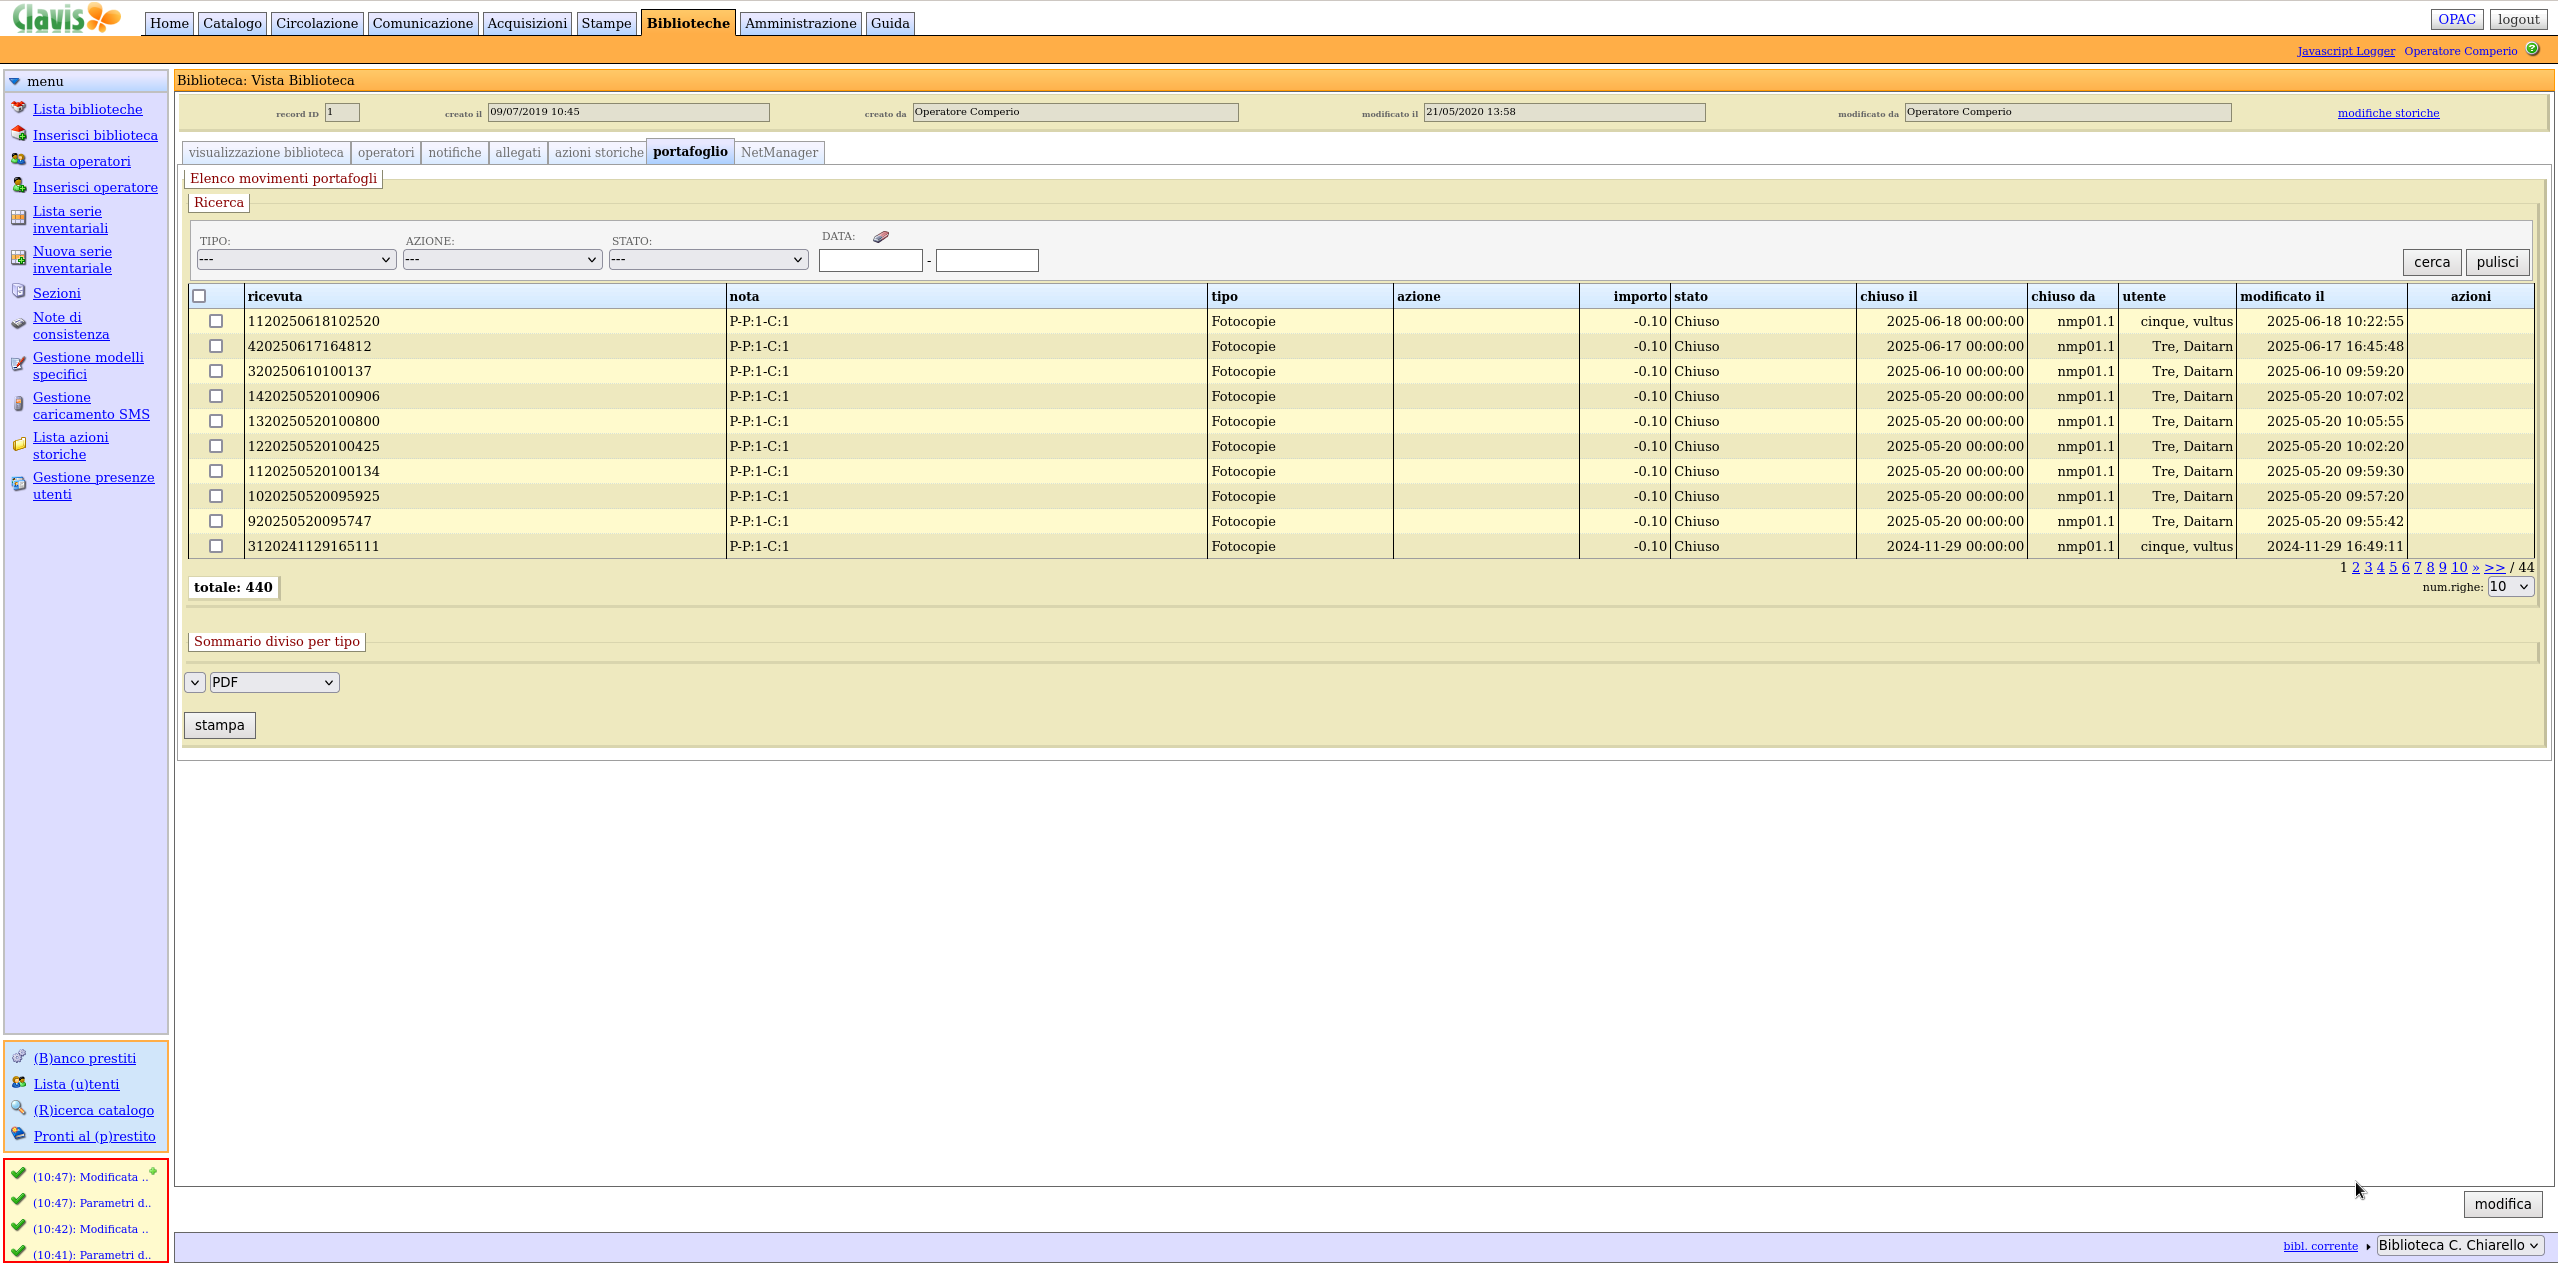Open the TIPO filter dropdown

point(296,260)
